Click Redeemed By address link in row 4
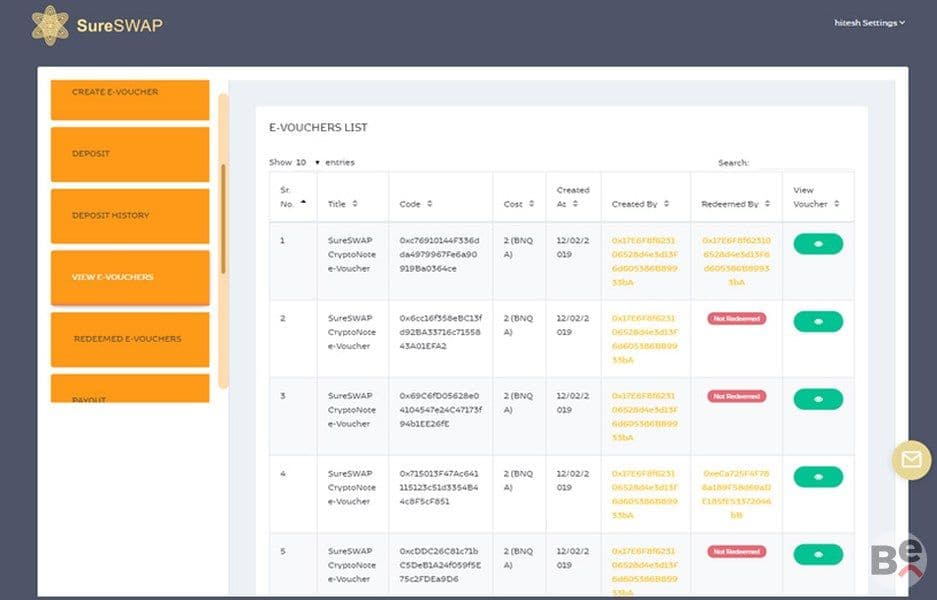Image resolution: width=937 pixels, height=600 pixels. (x=736, y=494)
